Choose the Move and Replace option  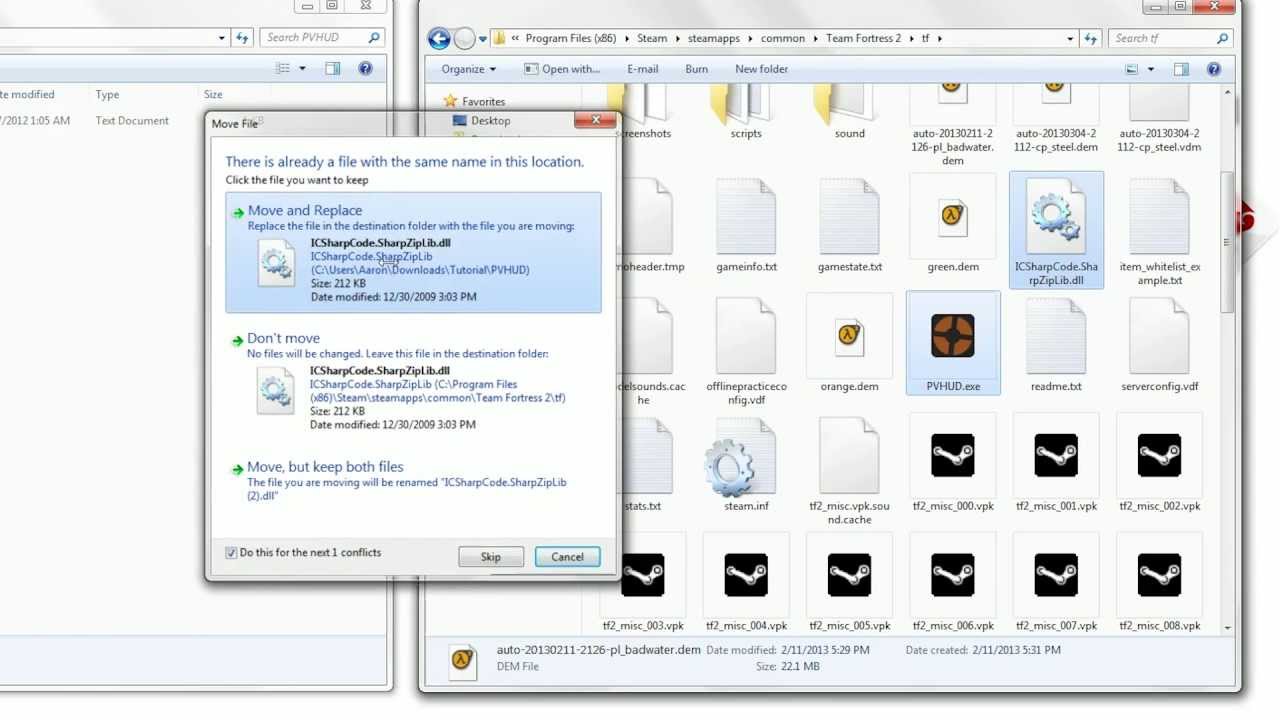click(x=413, y=253)
